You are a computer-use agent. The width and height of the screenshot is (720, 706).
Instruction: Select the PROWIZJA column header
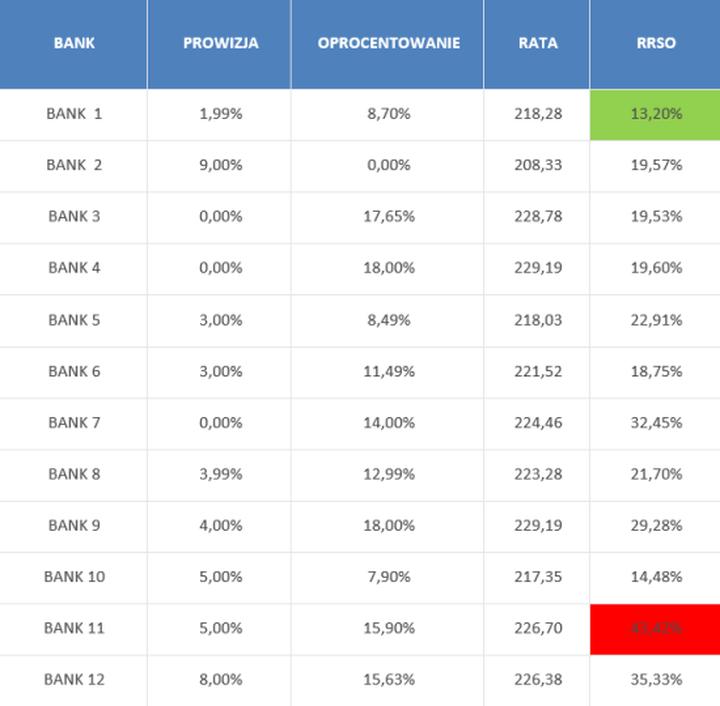(220, 43)
